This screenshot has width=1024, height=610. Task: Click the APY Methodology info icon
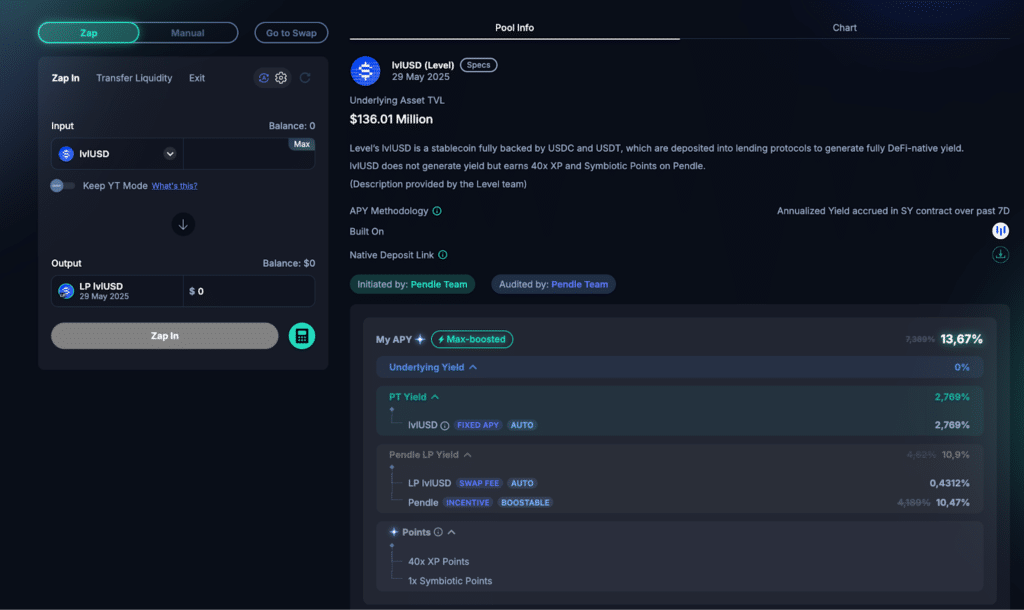point(437,211)
